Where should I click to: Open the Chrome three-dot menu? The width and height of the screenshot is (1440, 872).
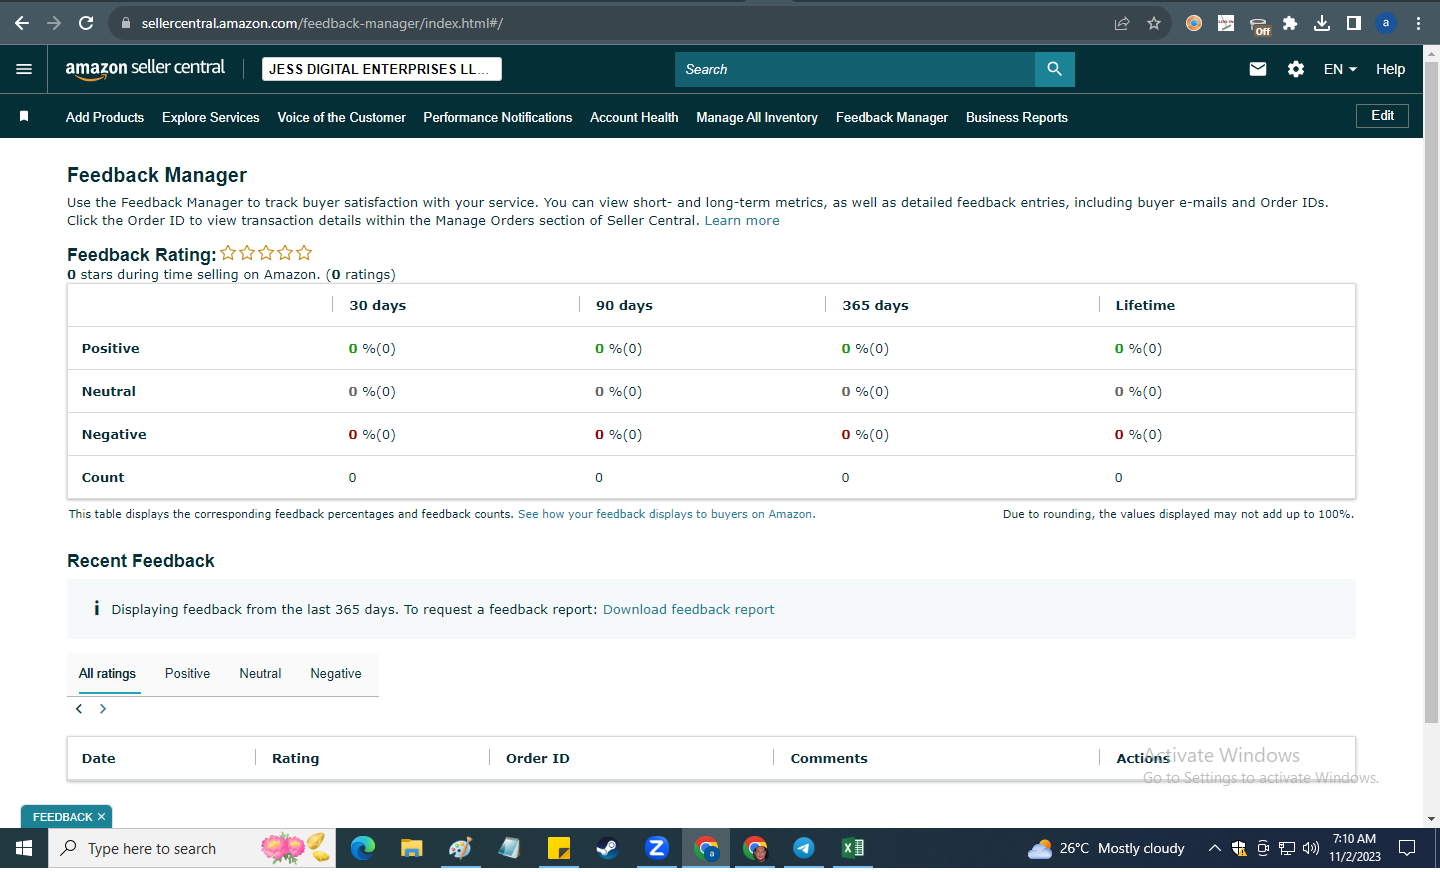[x=1418, y=23]
